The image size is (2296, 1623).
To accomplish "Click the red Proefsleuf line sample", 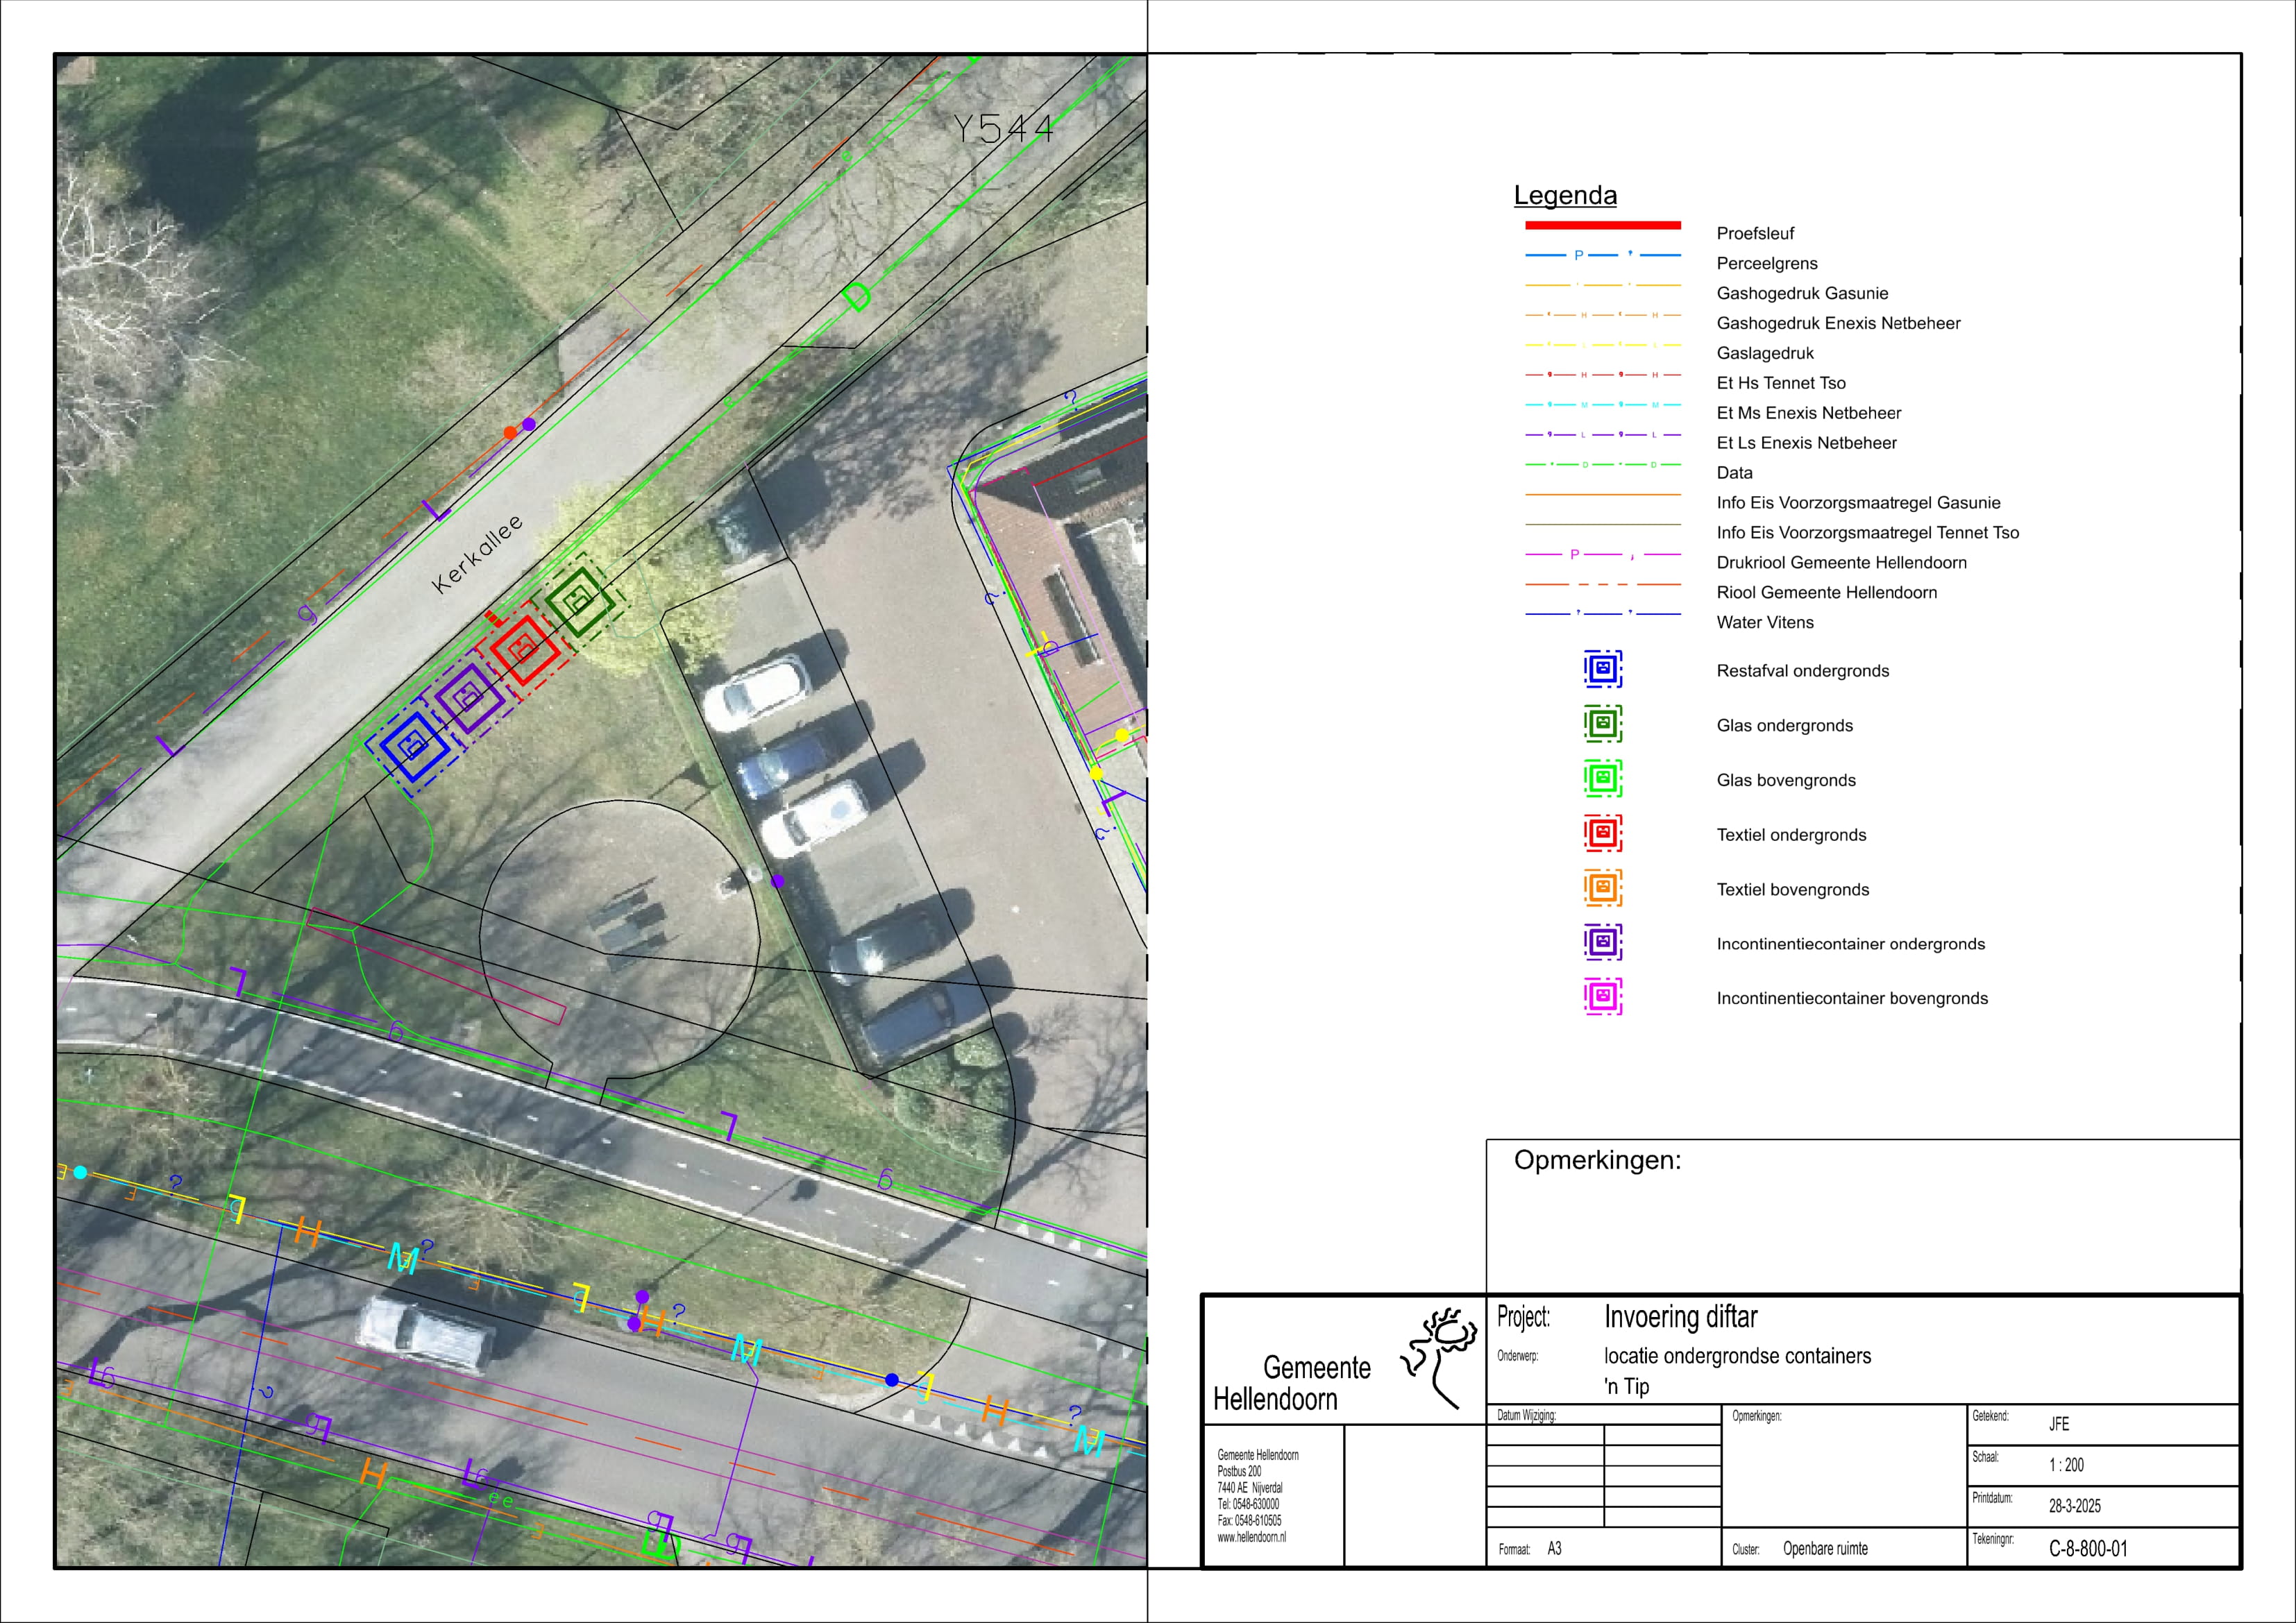I will pos(1602,225).
